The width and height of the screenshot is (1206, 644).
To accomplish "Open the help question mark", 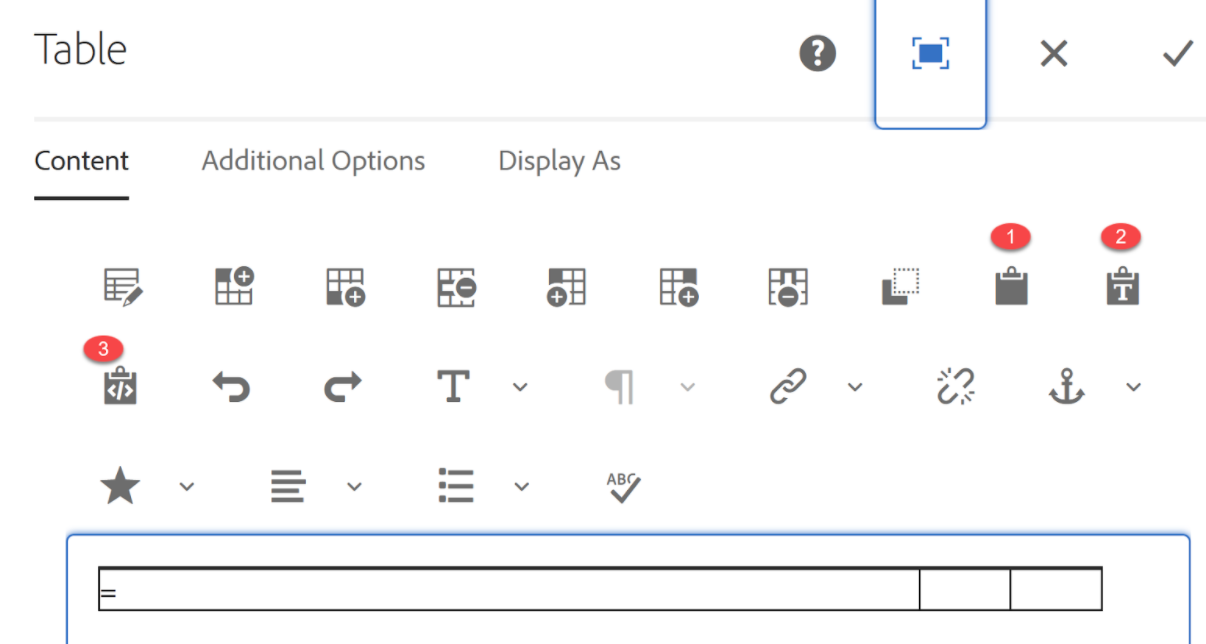I will click(818, 54).
